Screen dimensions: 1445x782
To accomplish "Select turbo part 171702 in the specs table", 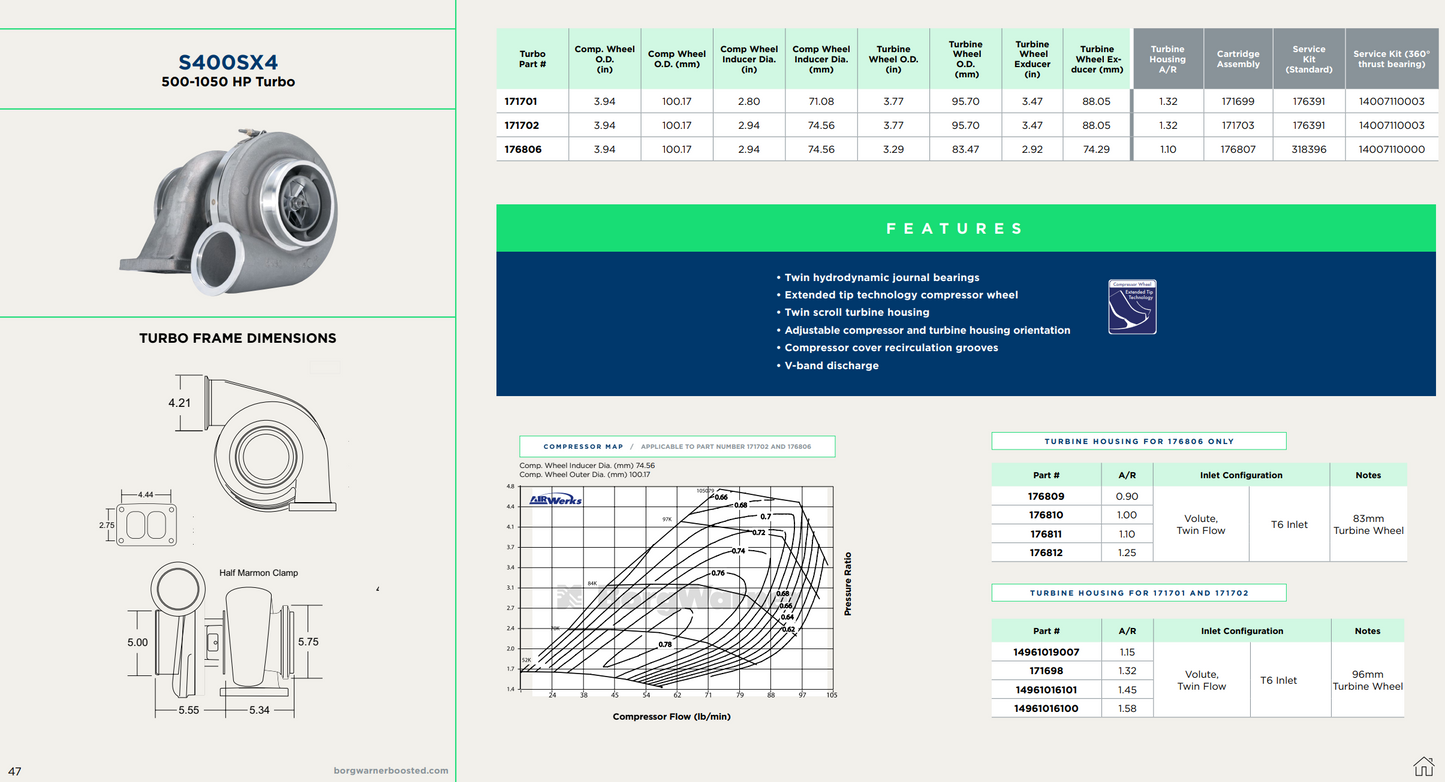I will pos(522,125).
